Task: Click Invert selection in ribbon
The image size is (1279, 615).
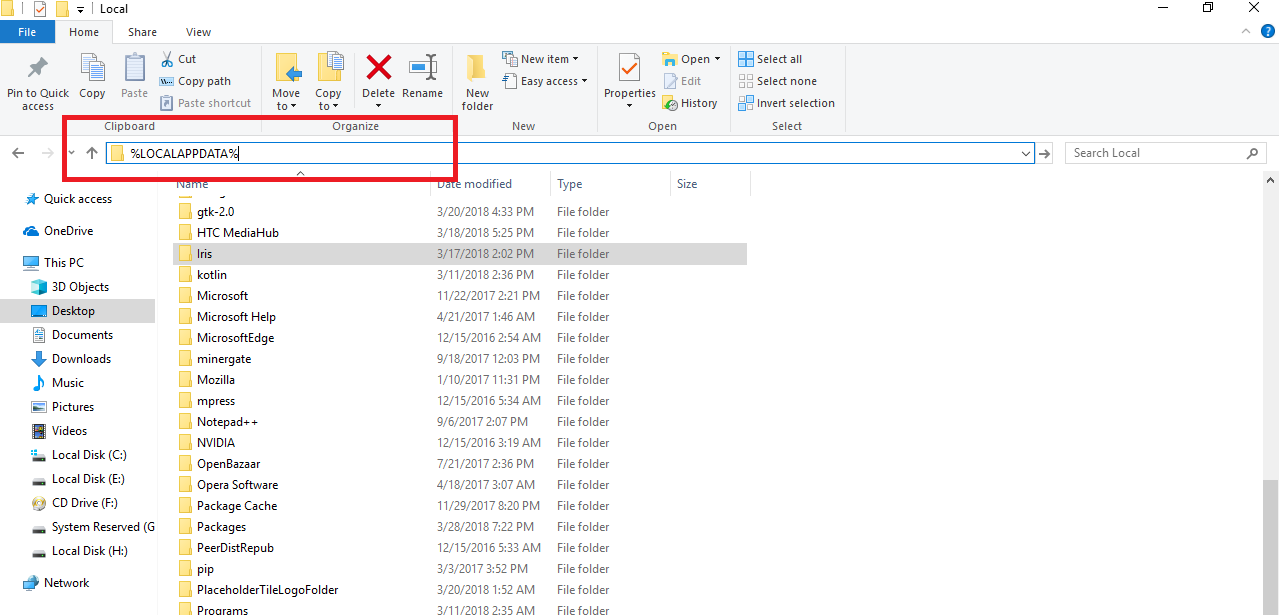Action: click(786, 103)
